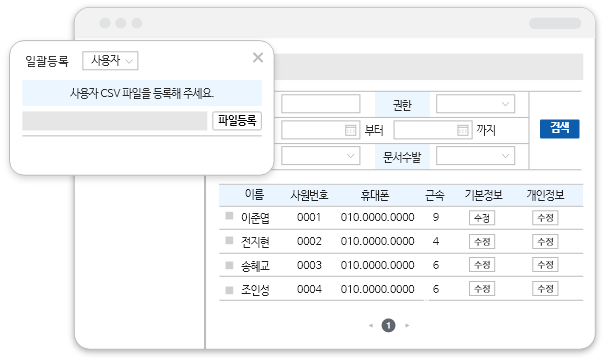Image resolution: width=605 pixels, height=361 pixels.
Task: Click 기본정보 수정 button for 전지현
Action: point(482,242)
